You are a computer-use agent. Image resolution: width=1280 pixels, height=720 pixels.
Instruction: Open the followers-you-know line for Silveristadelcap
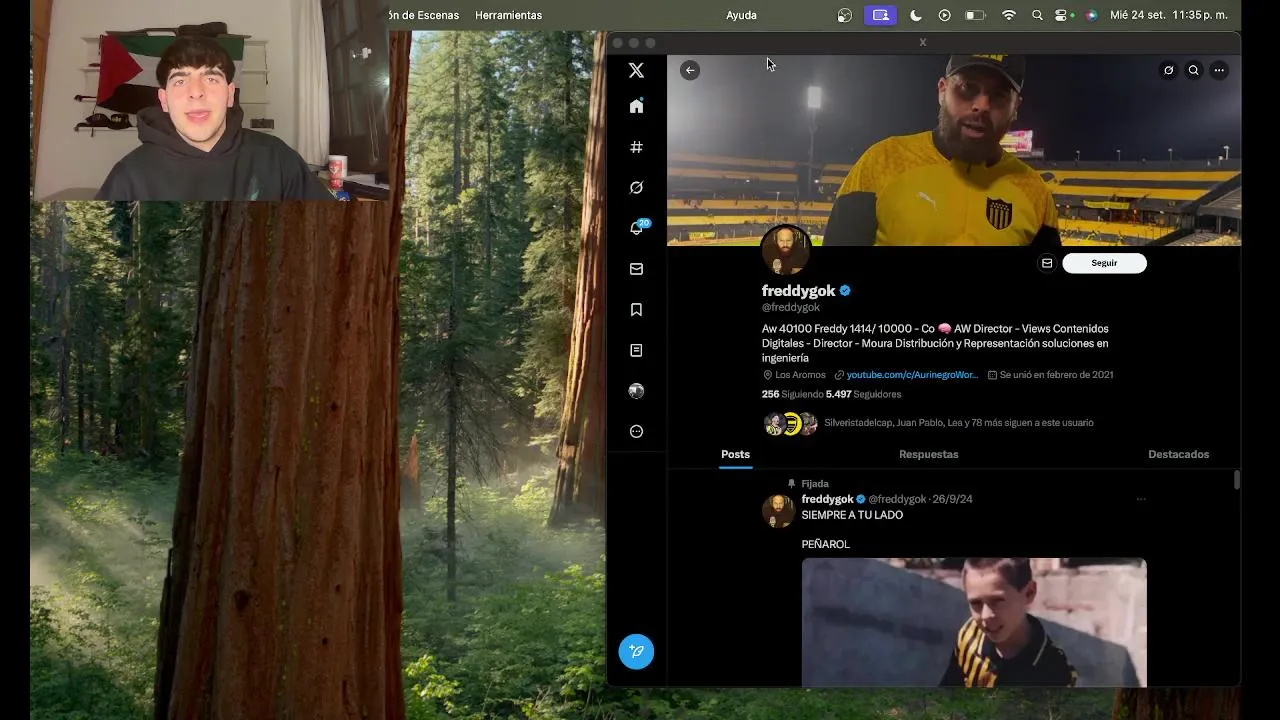(x=958, y=423)
